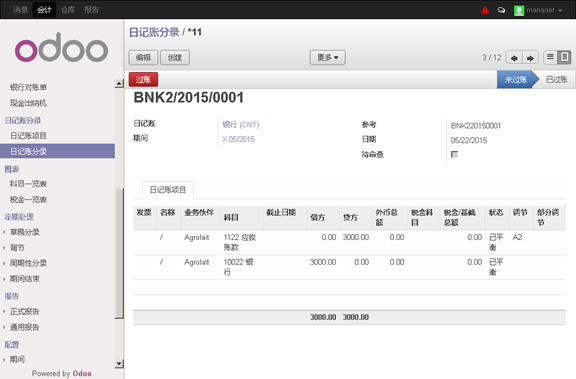Click the red 过账 button
This screenshot has height=379, width=576.
click(x=143, y=79)
